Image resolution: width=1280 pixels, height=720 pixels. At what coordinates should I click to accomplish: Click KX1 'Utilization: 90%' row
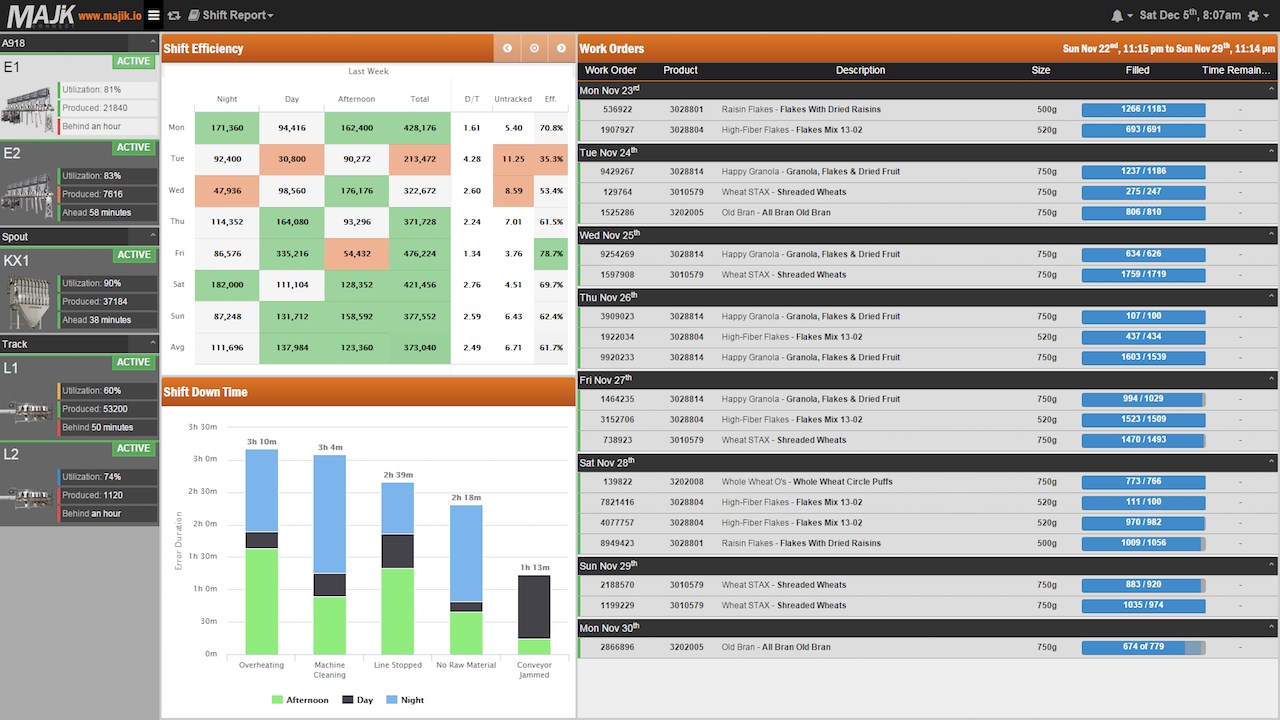(x=108, y=284)
